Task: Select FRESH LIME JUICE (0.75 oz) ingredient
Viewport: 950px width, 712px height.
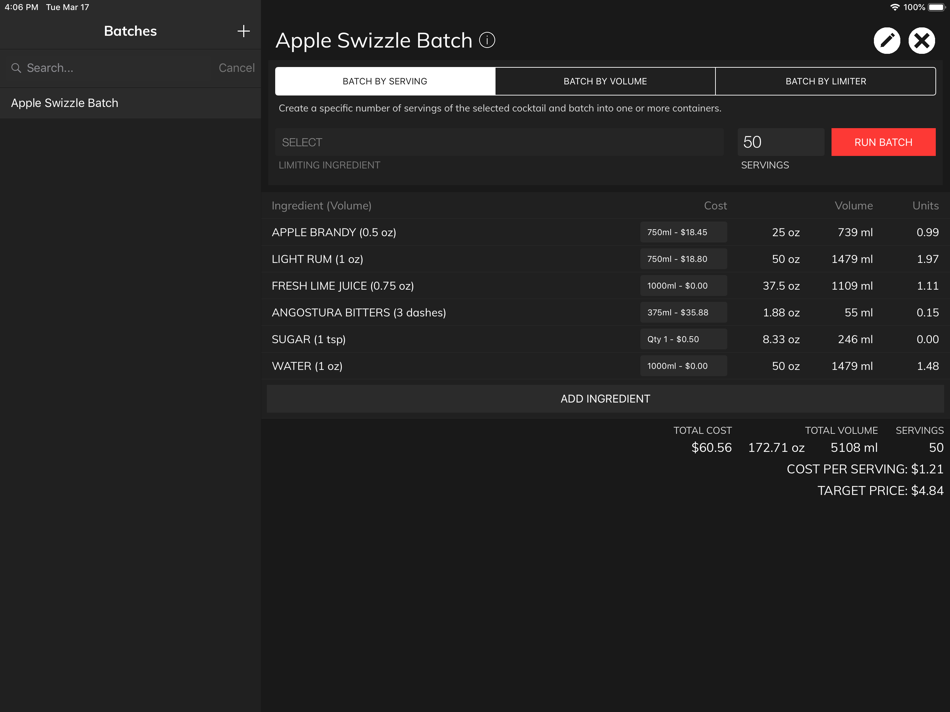Action: point(343,285)
